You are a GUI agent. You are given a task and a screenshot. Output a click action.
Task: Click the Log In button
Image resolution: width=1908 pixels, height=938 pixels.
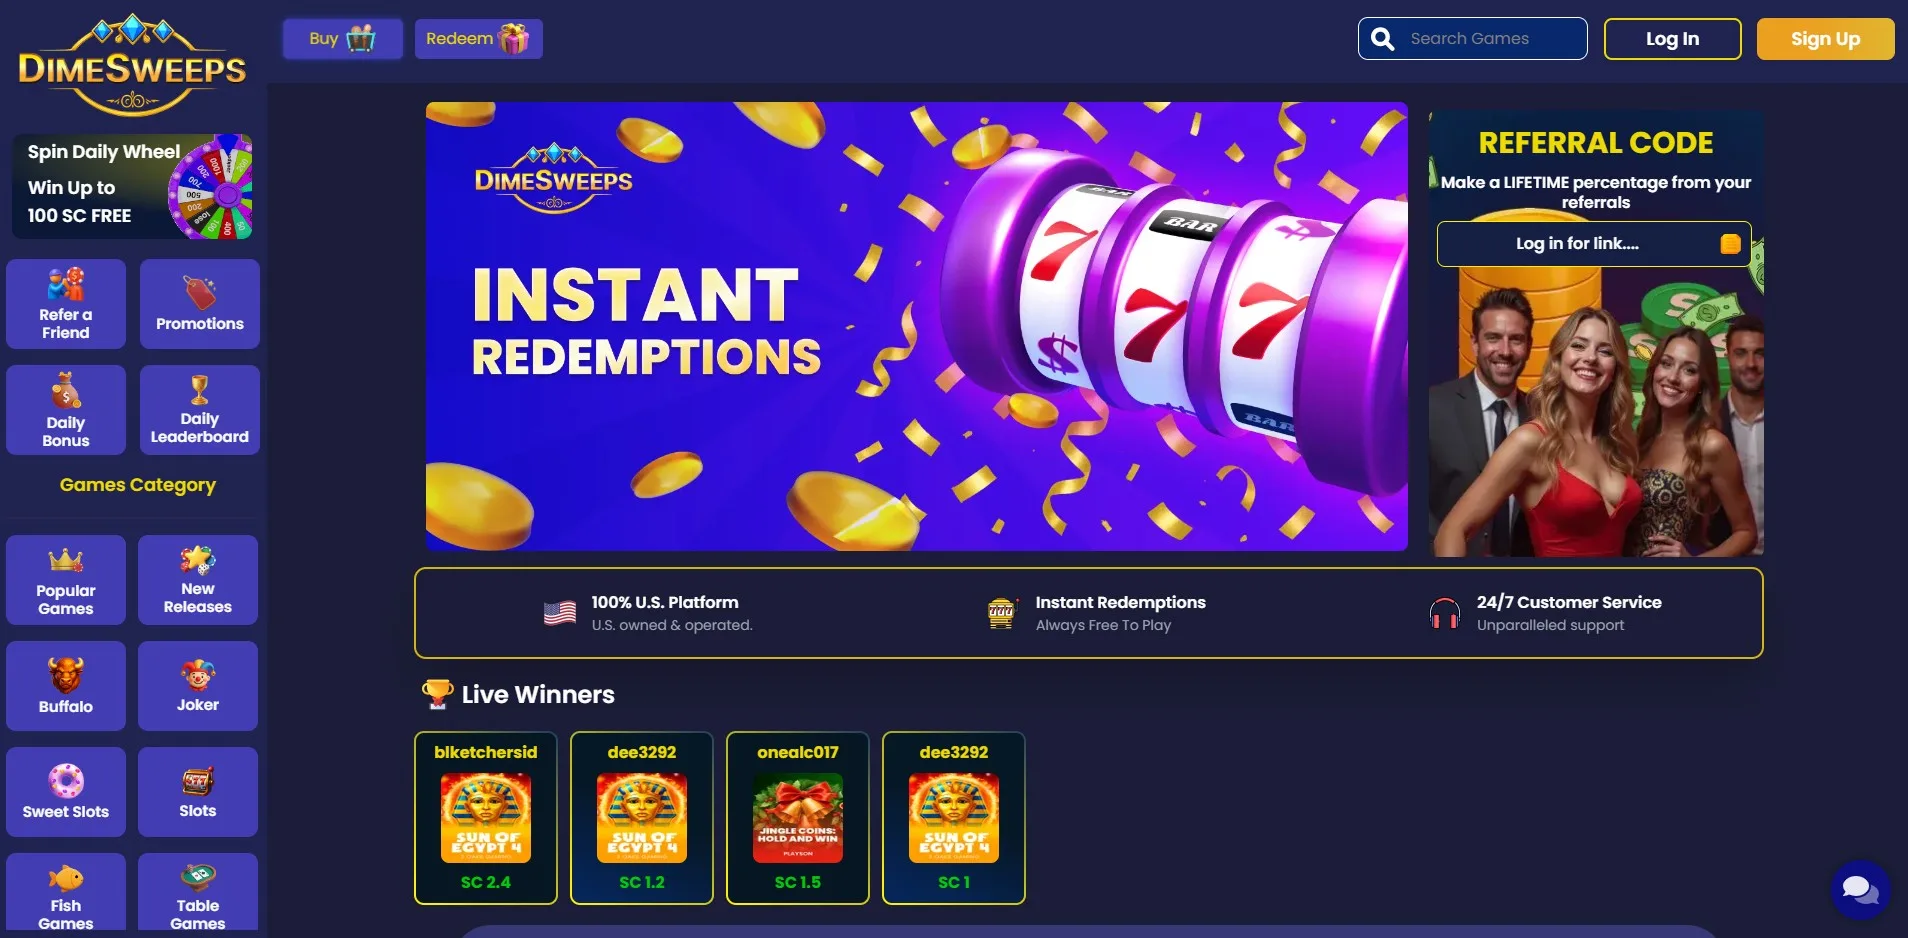pyautogui.click(x=1673, y=39)
